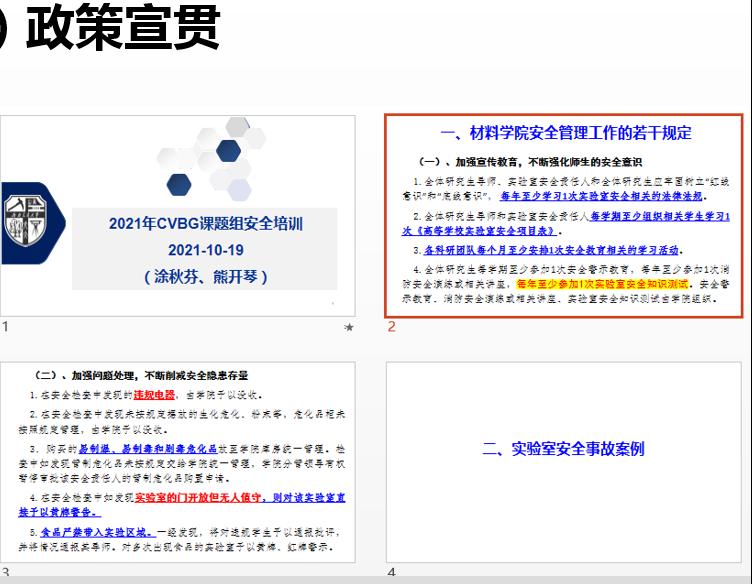Click the red 违规电器 text on slide 3
Image resolution: width=752 pixels, height=584 pixels.
(x=155, y=394)
